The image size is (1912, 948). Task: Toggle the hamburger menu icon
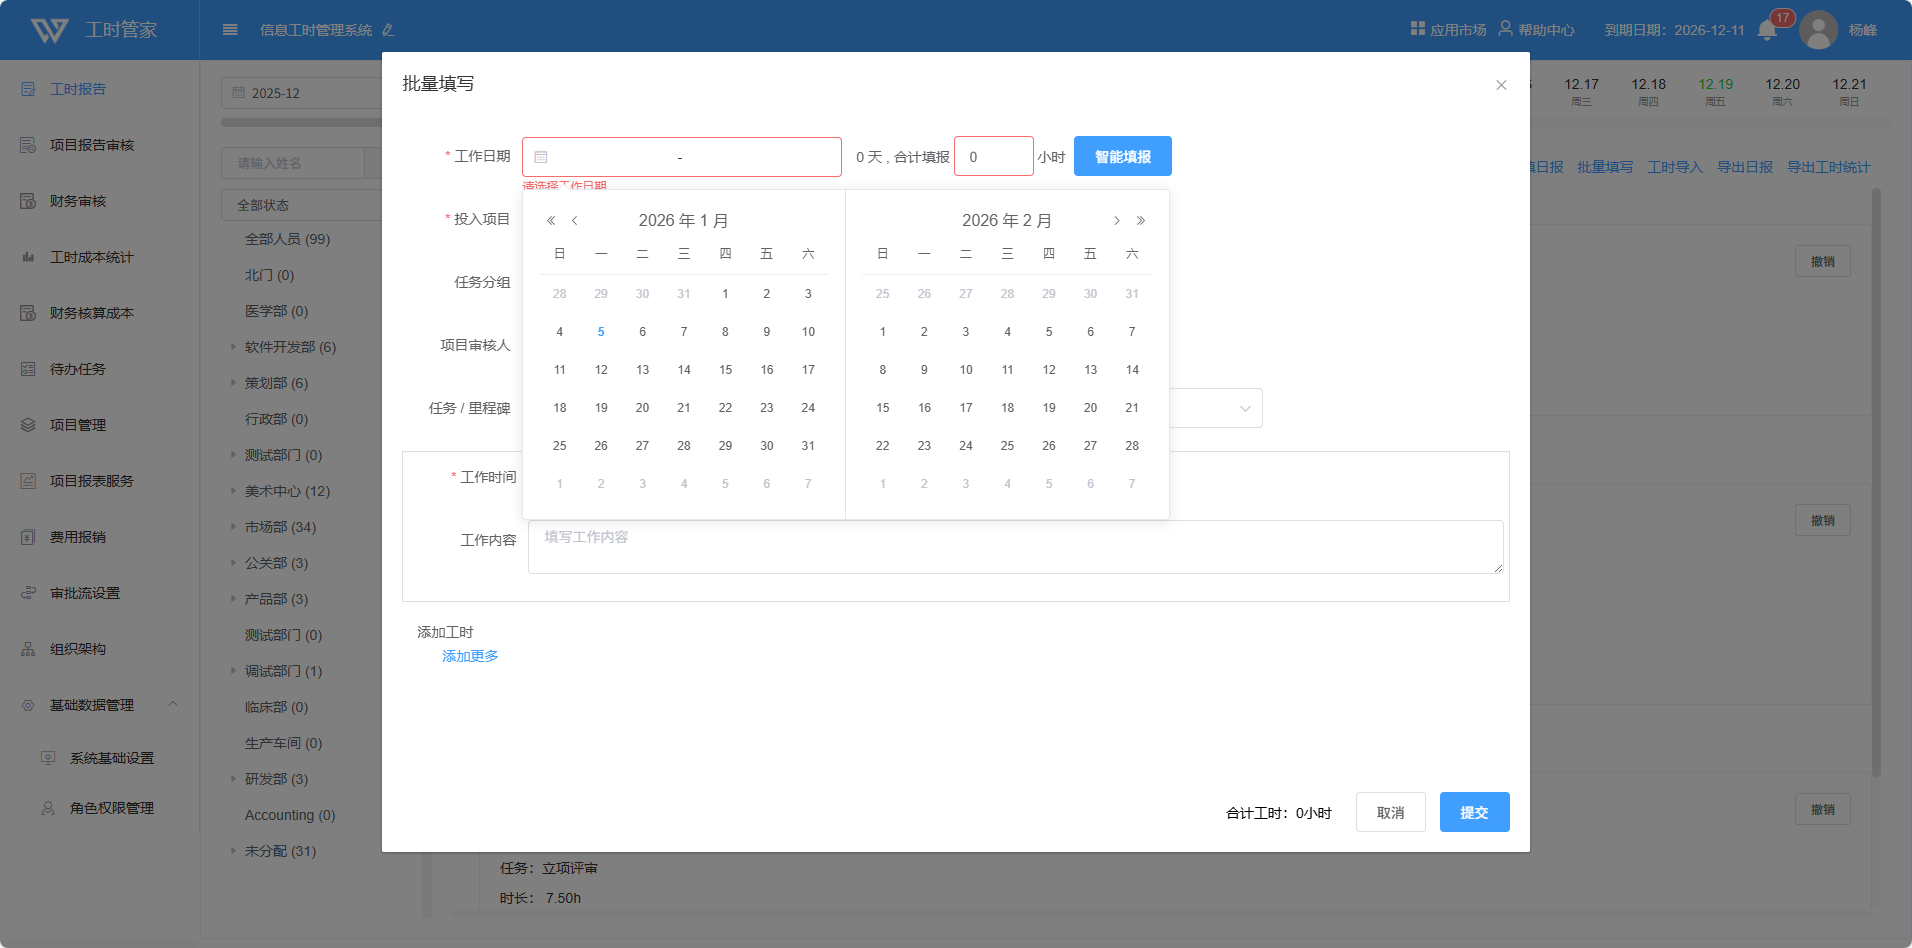[x=230, y=30]
